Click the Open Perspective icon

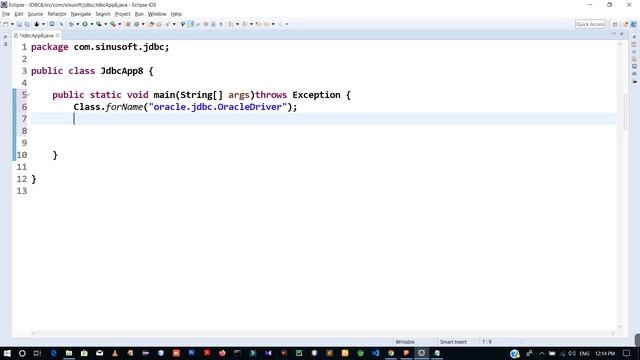[x=615, y=24]
